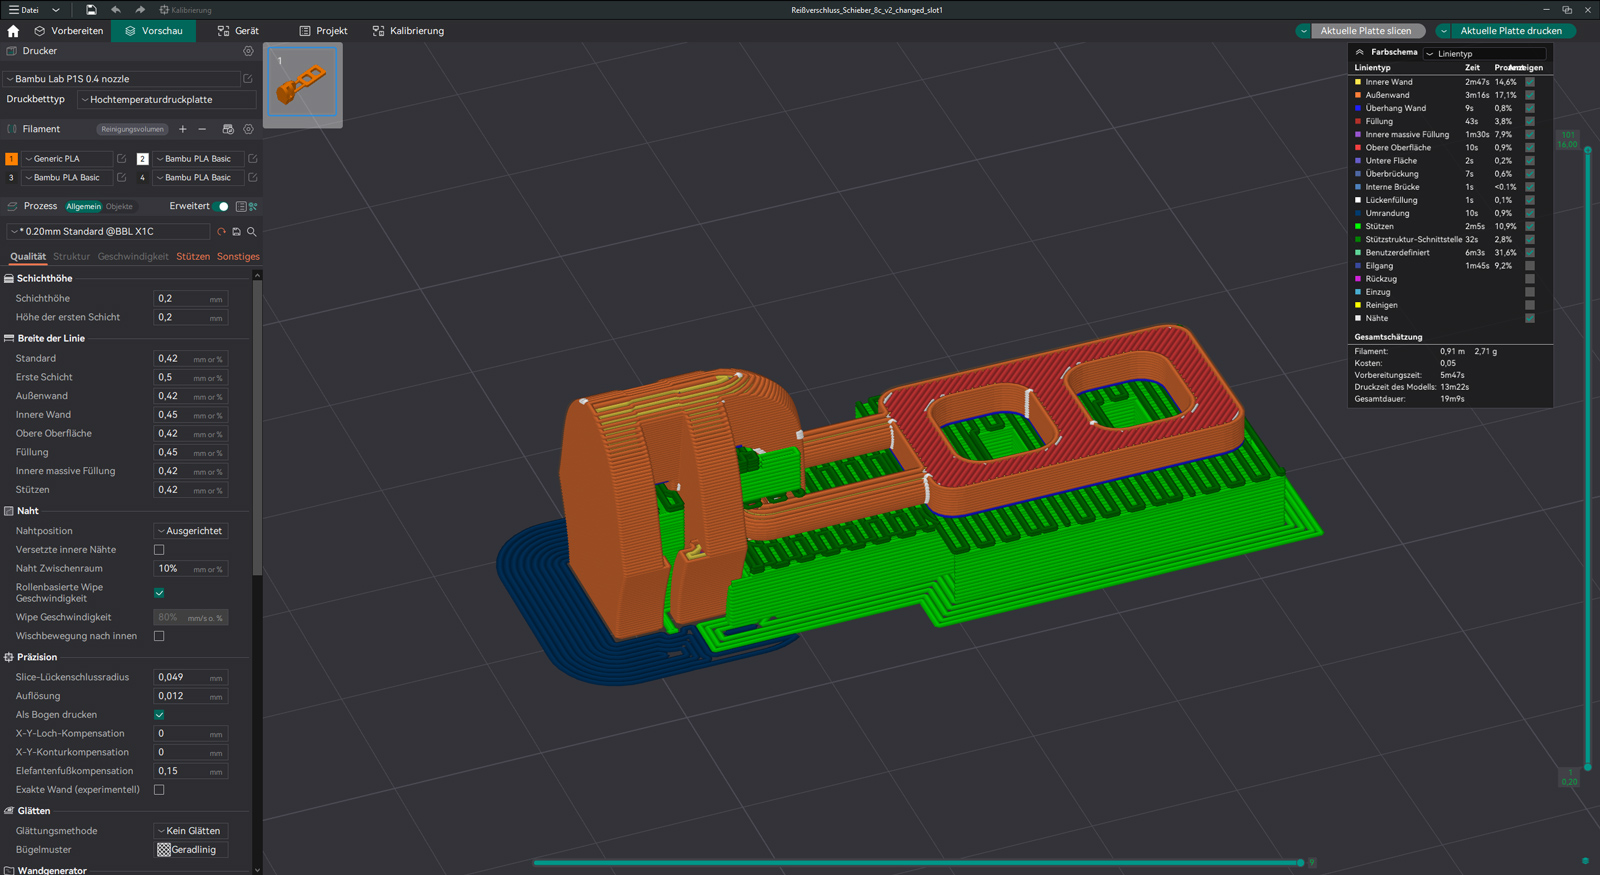Switch to the Gerät tab
Screen dimensions: 1600x875
click(238, 31)
